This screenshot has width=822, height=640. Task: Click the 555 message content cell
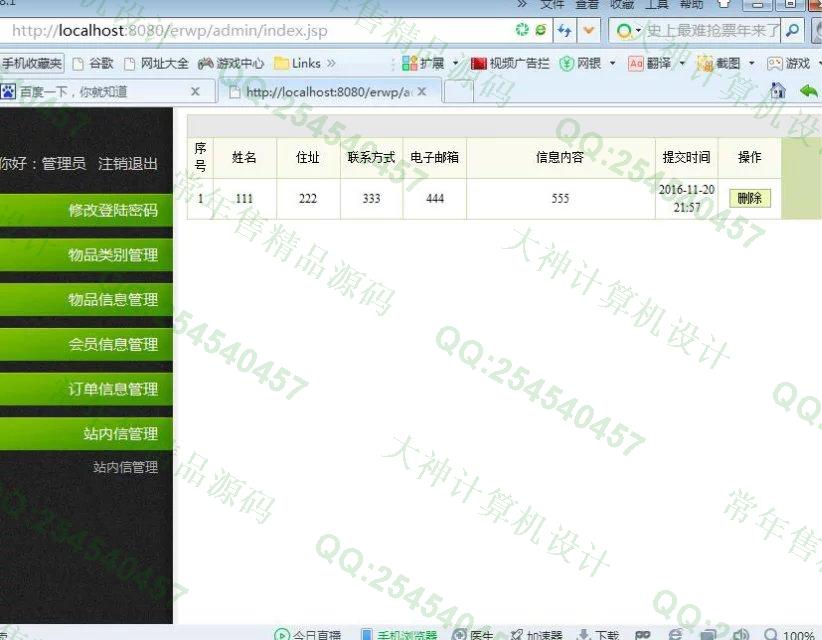560,199
